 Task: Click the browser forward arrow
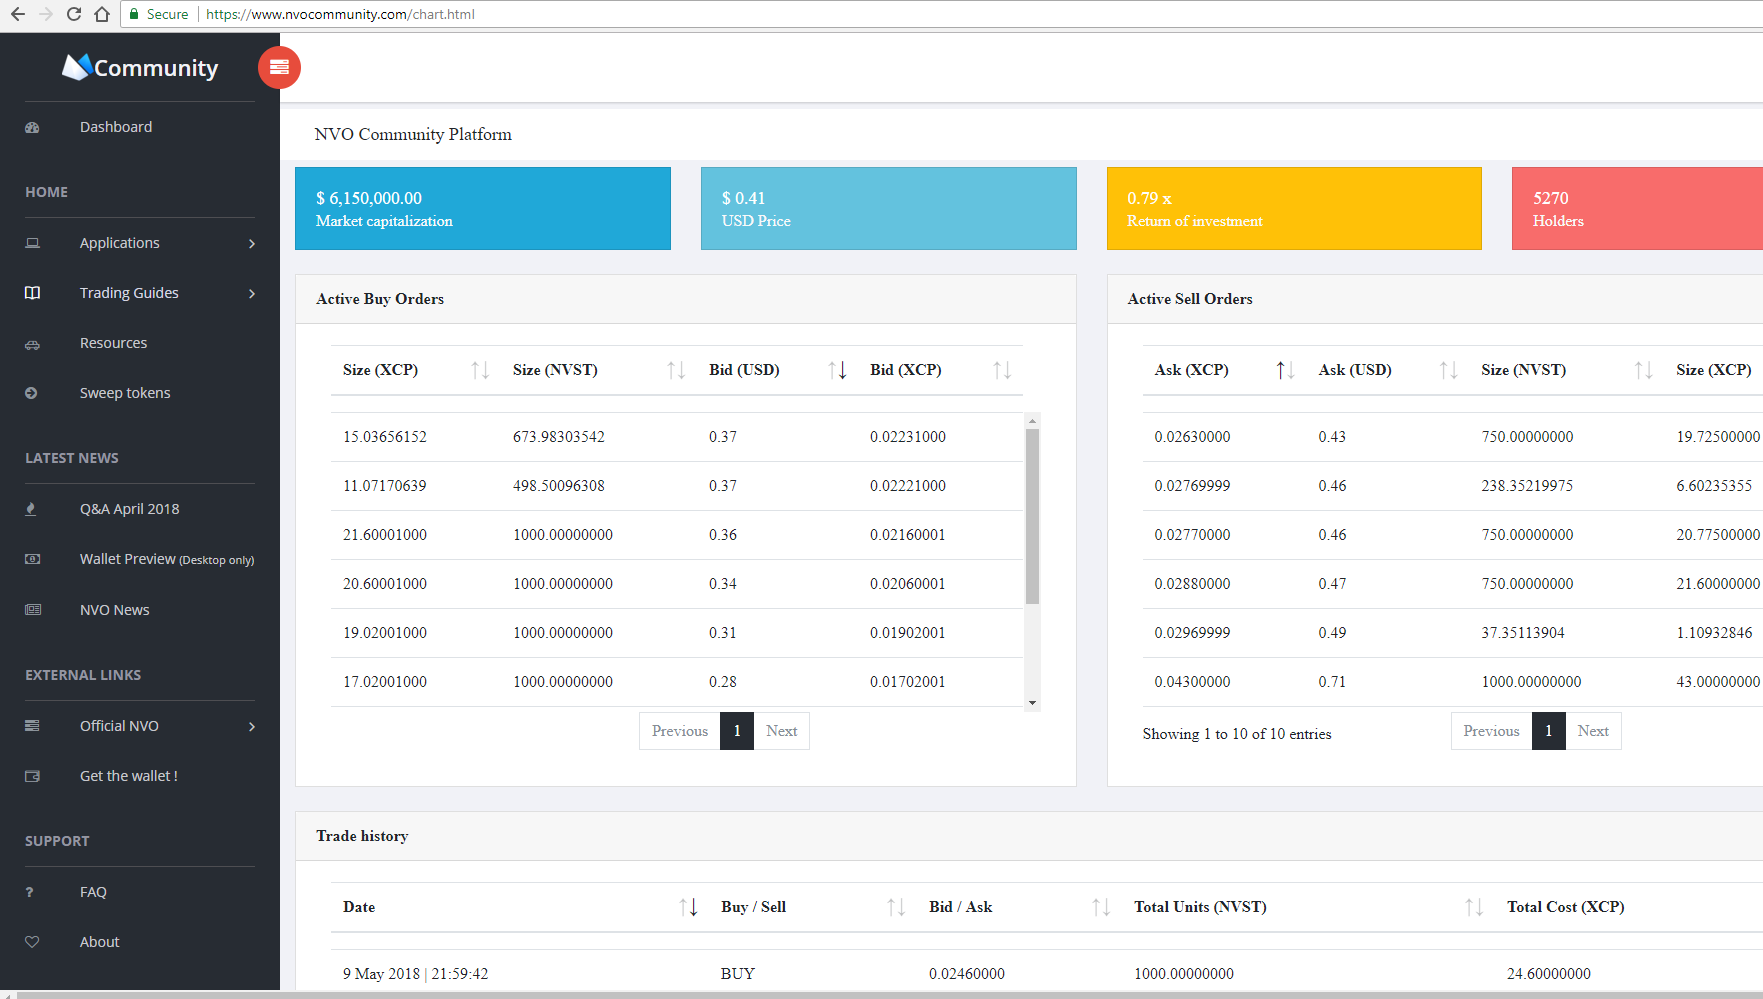45,14
